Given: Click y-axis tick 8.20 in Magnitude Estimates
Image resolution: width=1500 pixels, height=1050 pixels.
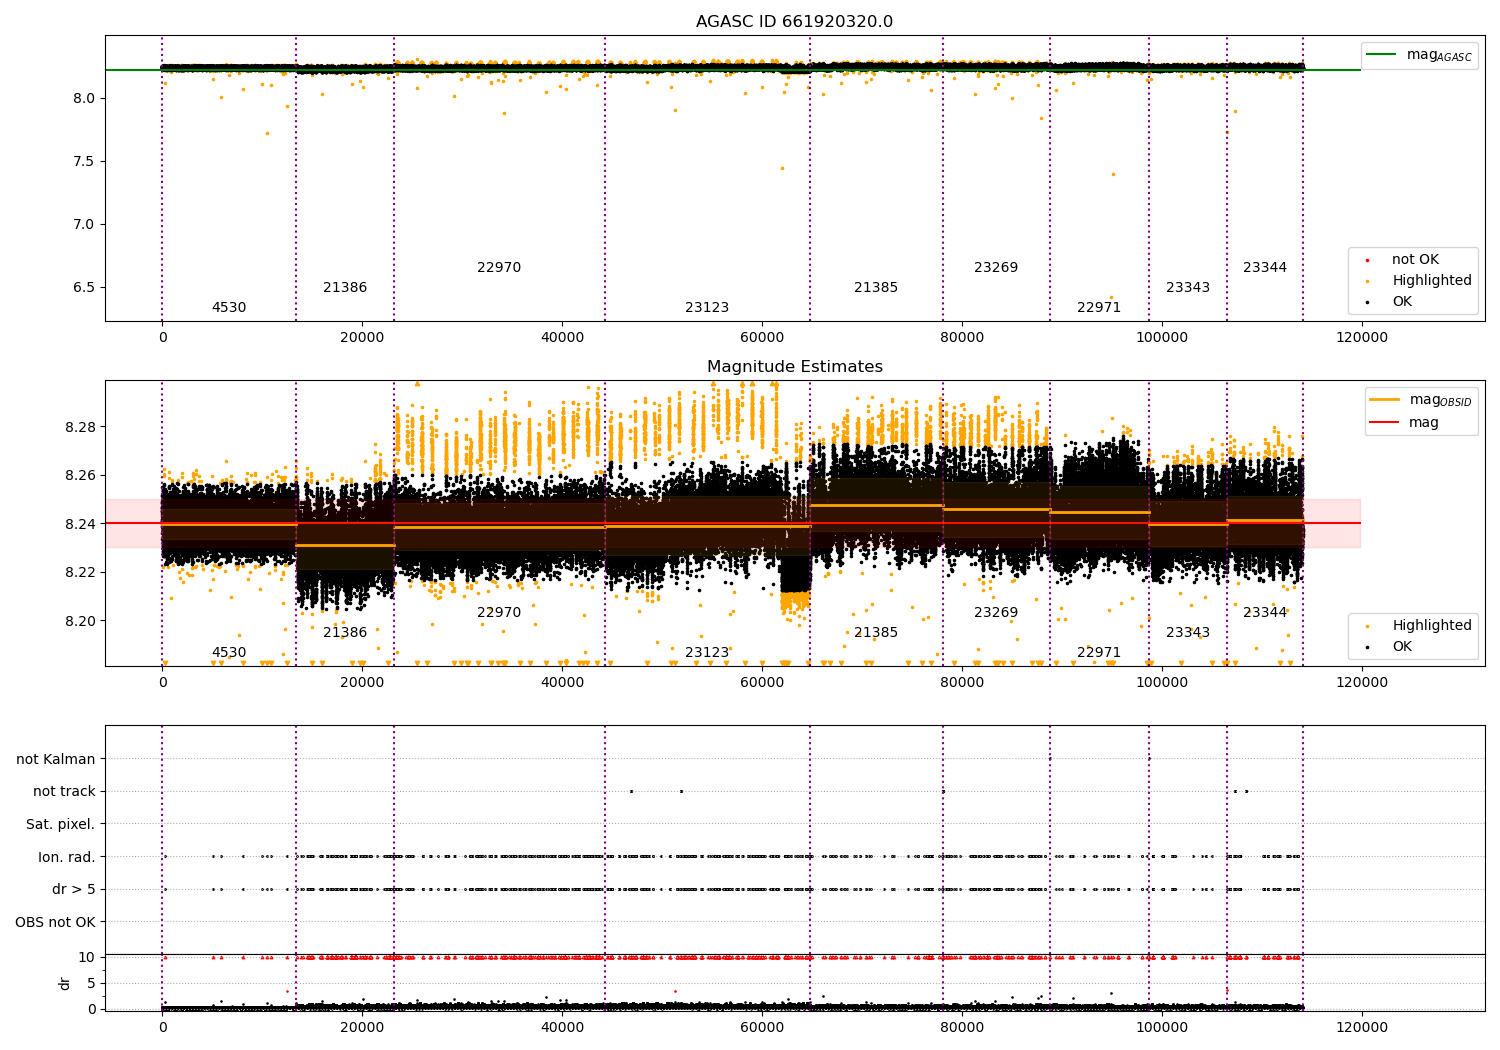Looking at the screenshot, I should point(80,621).
